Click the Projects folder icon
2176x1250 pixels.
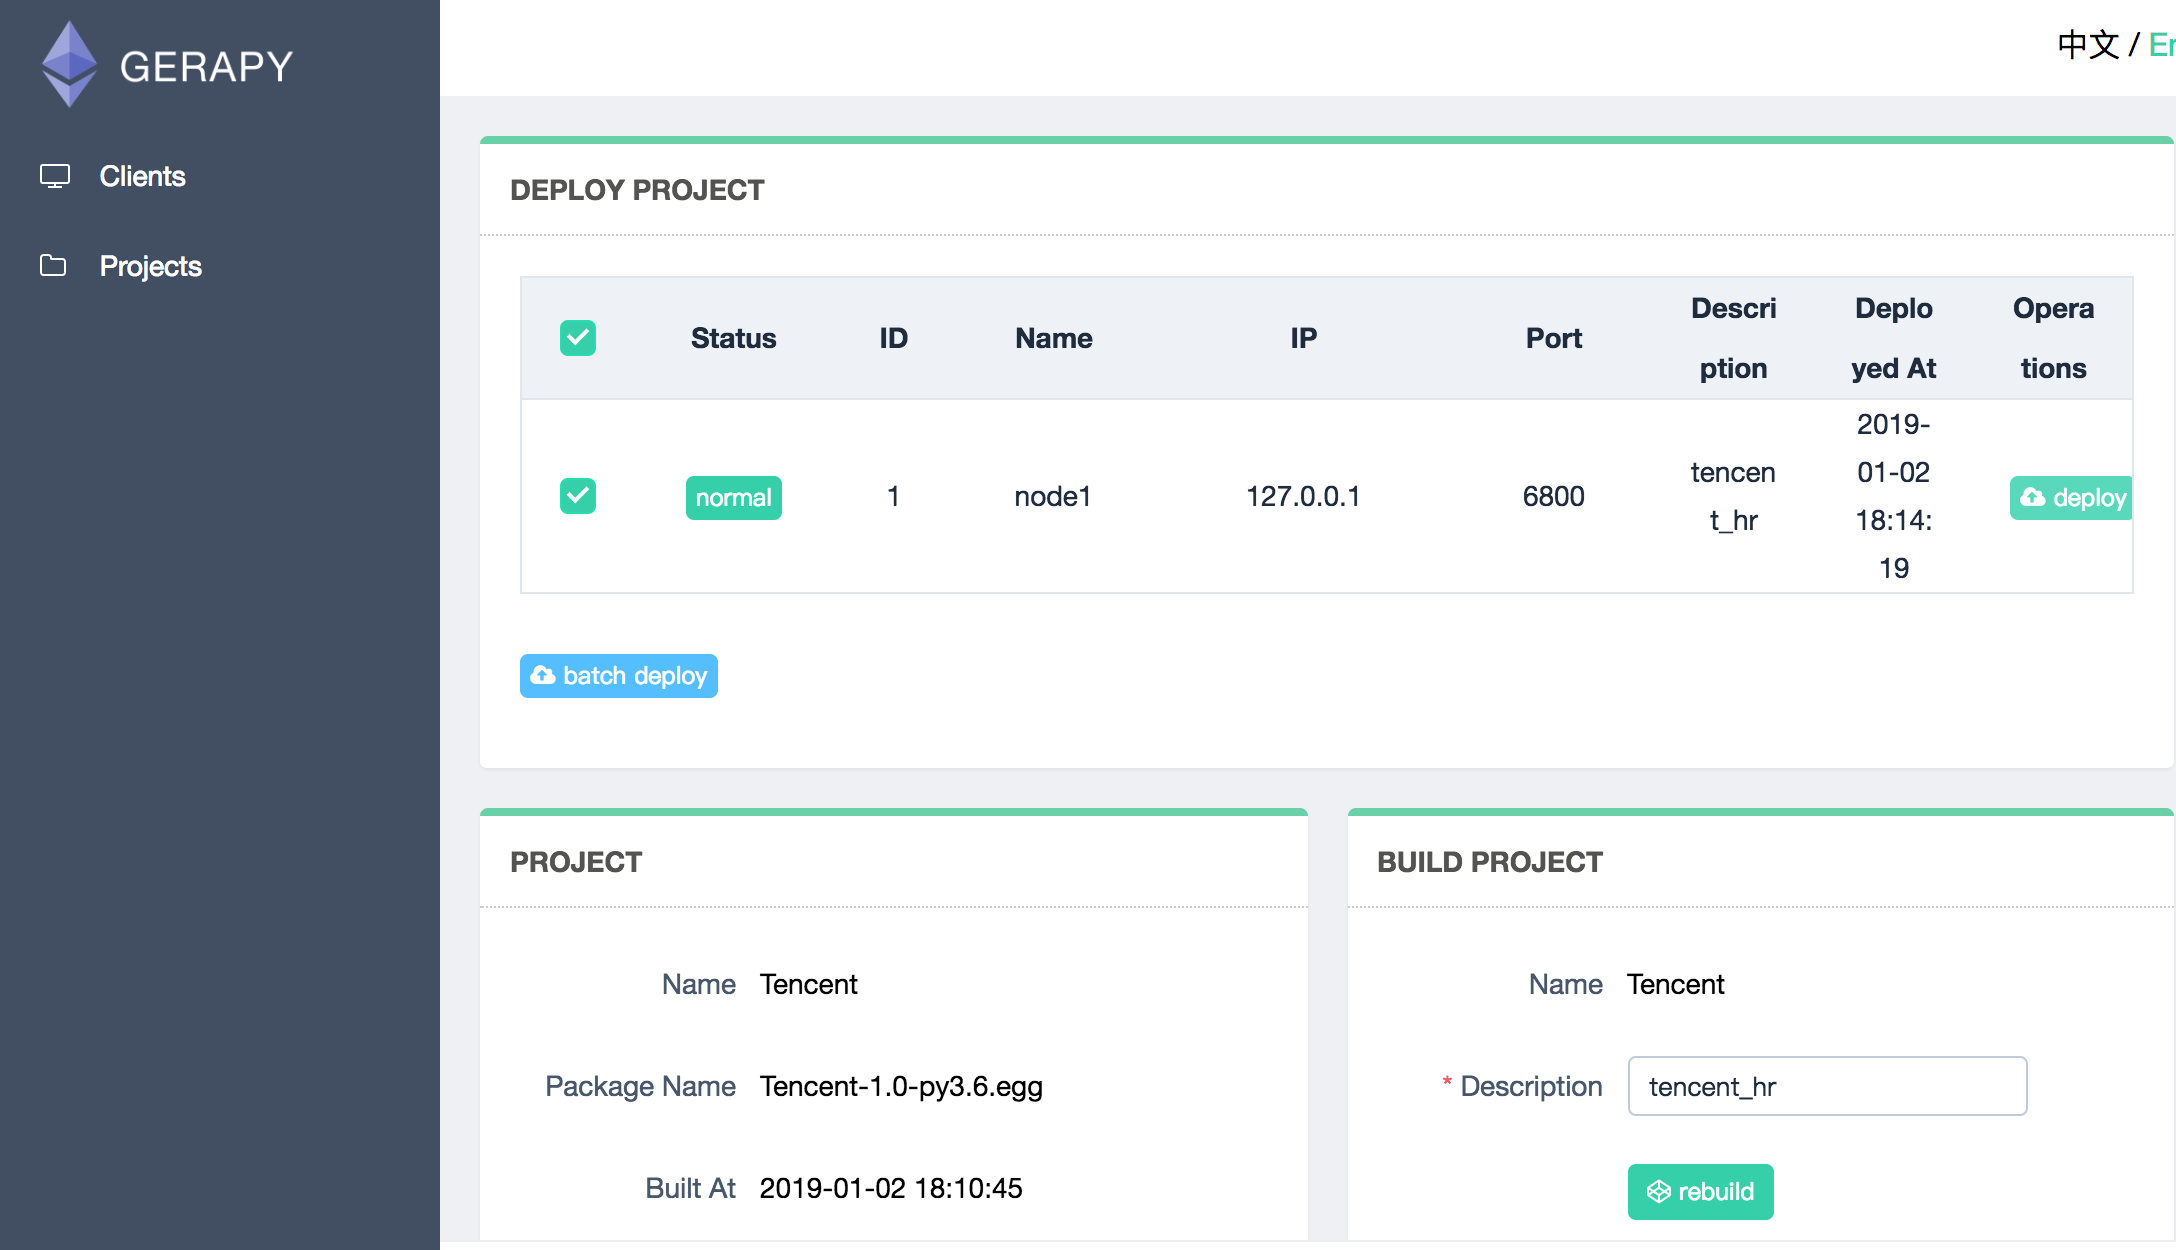[53, 265]
